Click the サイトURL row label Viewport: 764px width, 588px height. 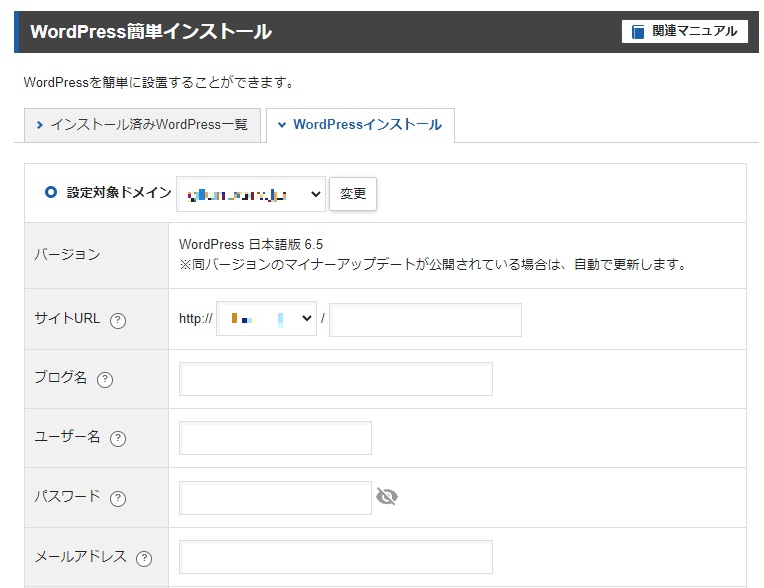(x=67, y=319)
